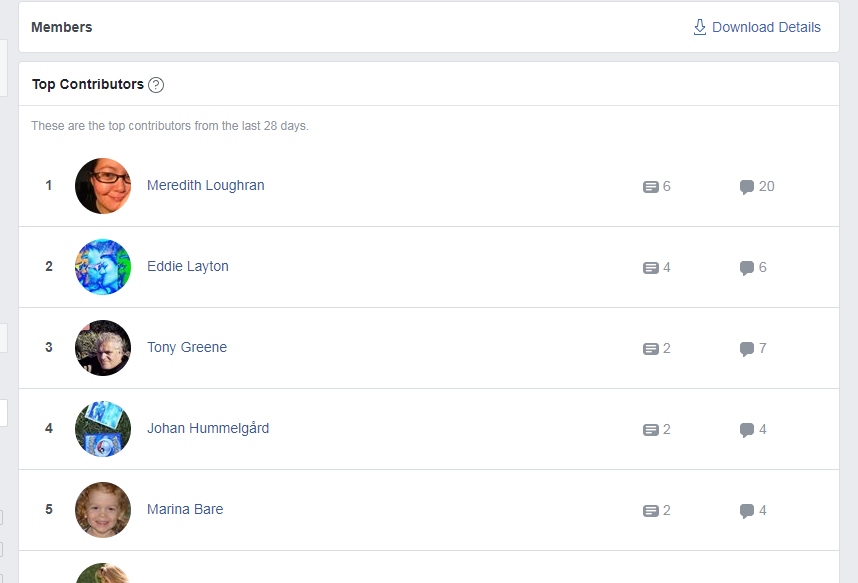Click Tony Greene's profile picture

[103, 348]
